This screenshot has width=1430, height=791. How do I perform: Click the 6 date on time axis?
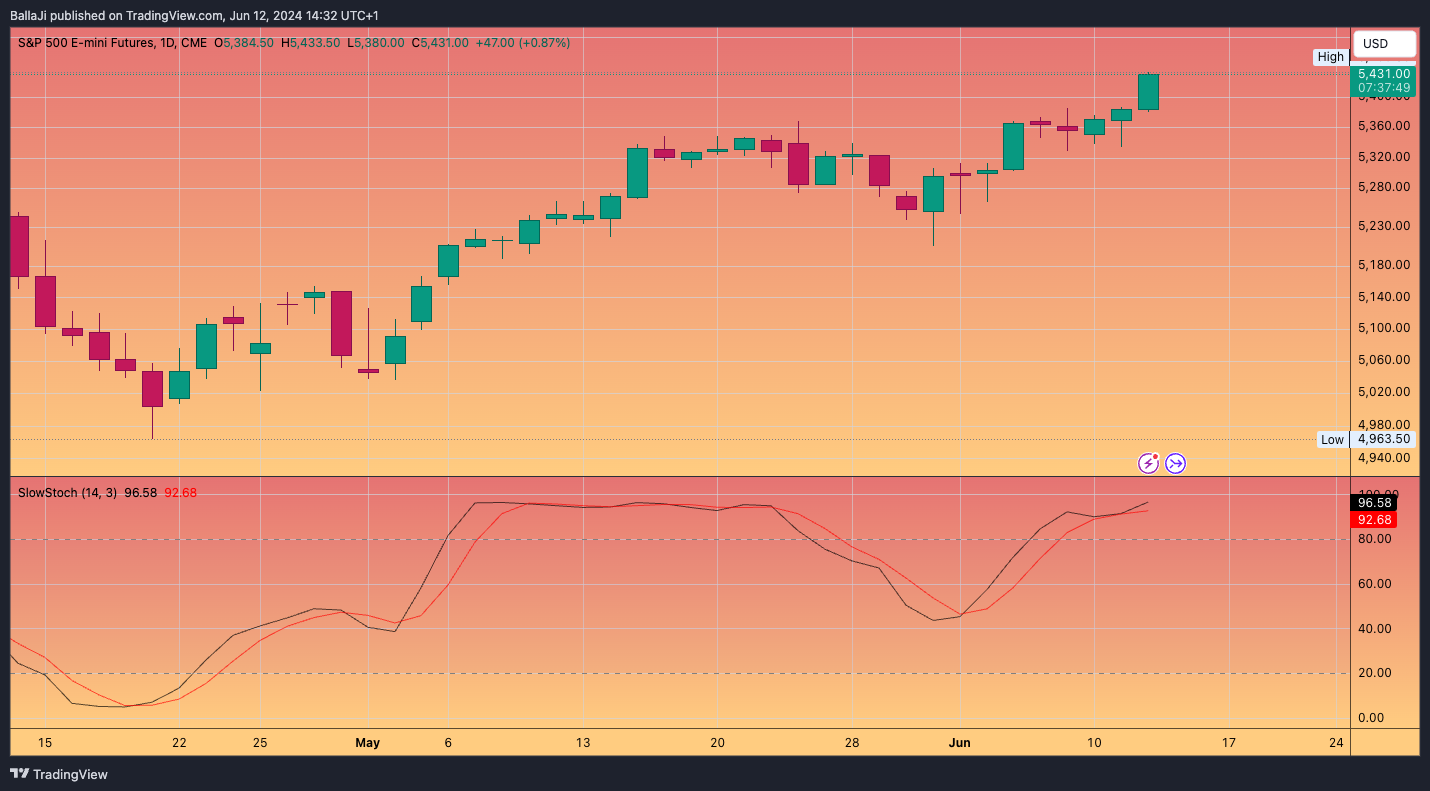point(448,742)
